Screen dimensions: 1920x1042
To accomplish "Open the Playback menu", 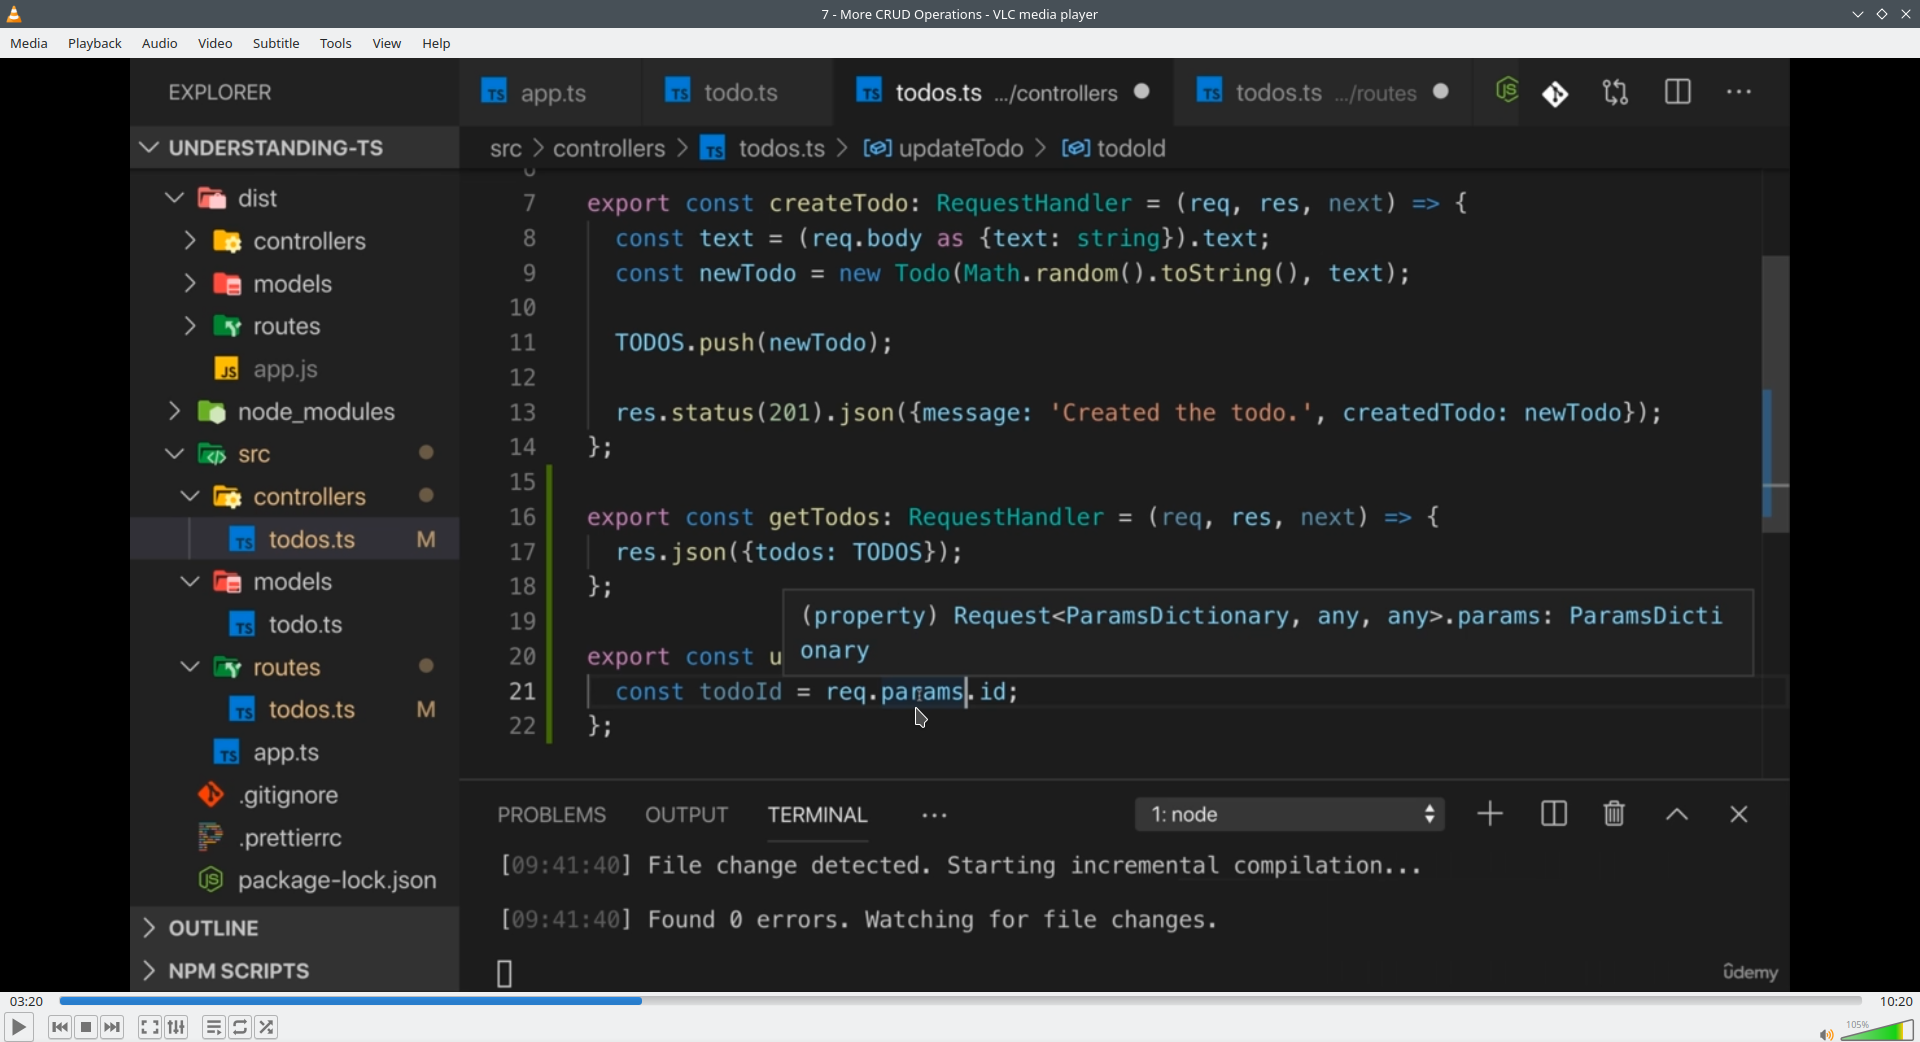I will (94, 43).
